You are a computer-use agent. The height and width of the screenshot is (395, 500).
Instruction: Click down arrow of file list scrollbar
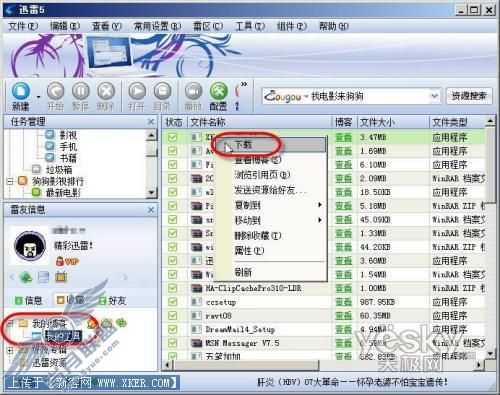[x=490, y=353]
